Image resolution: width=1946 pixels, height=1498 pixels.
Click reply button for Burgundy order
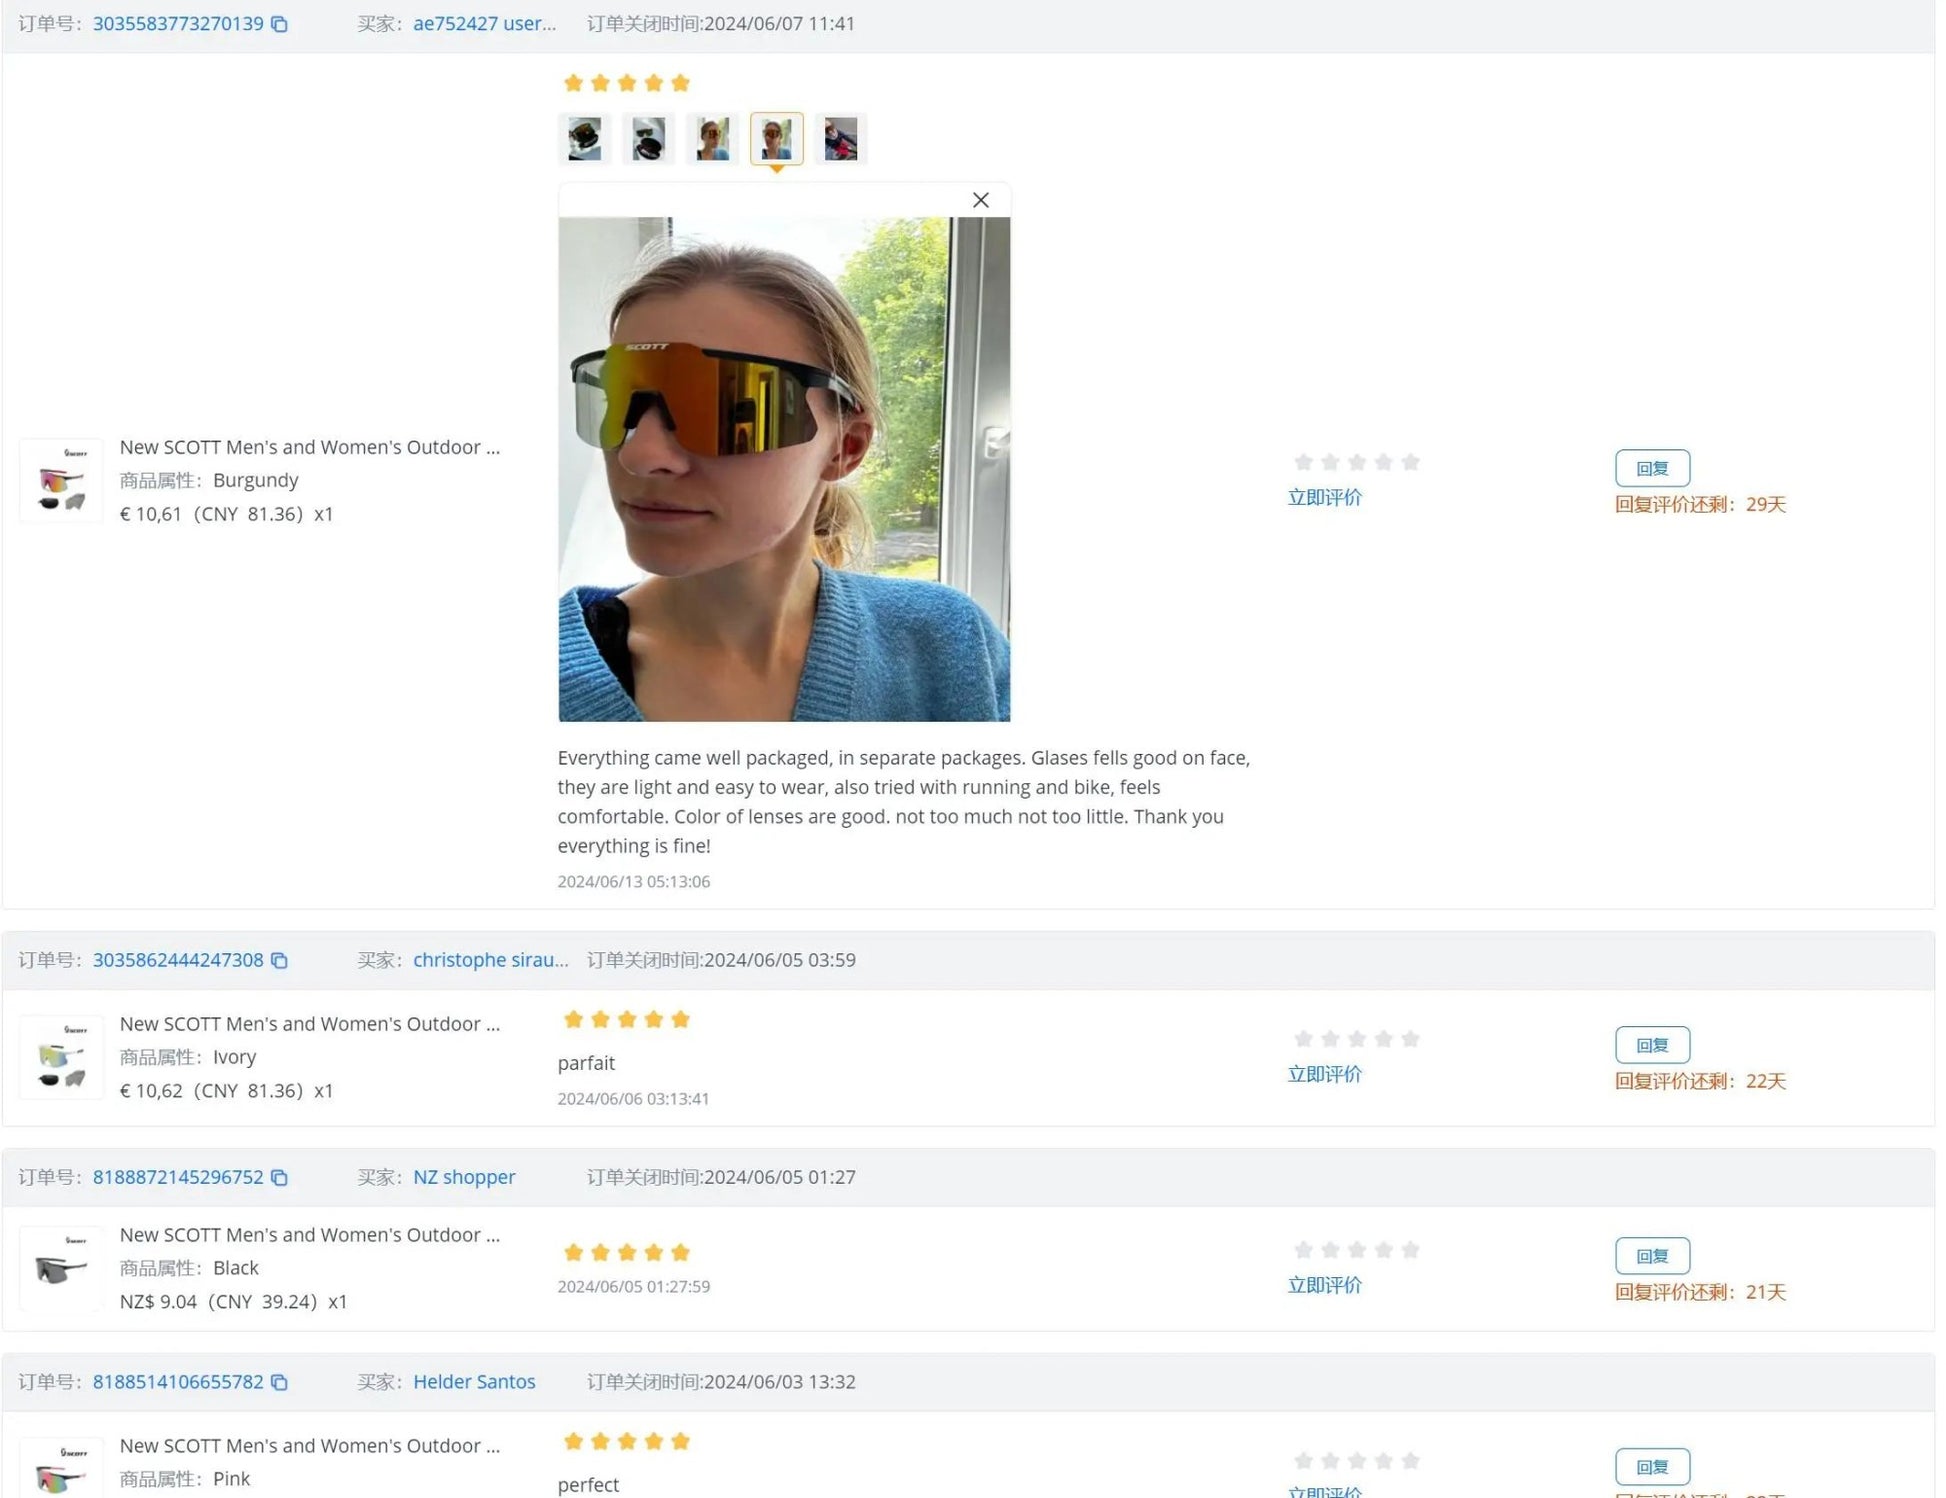point(1652,469)
